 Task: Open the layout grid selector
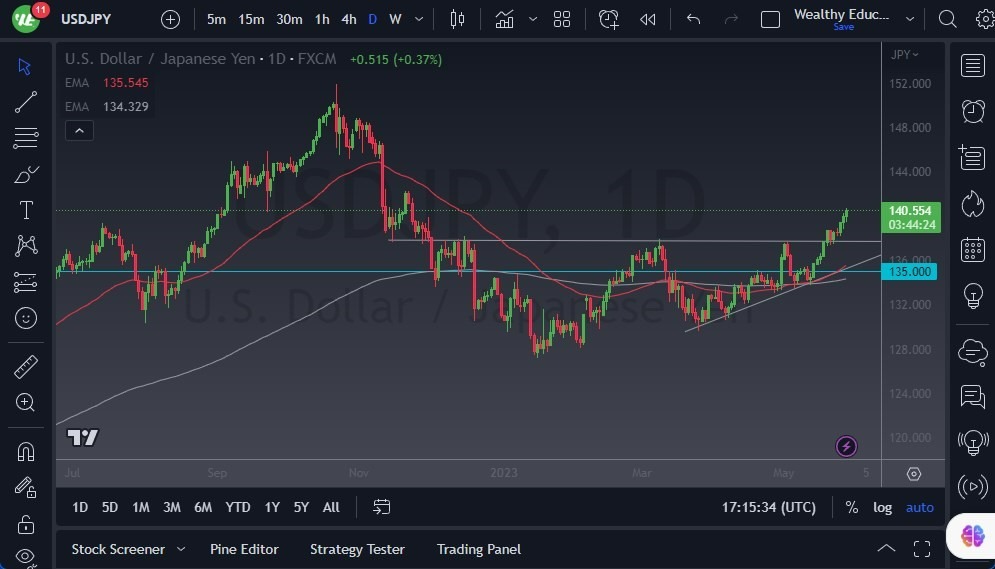tap(562, 20)
